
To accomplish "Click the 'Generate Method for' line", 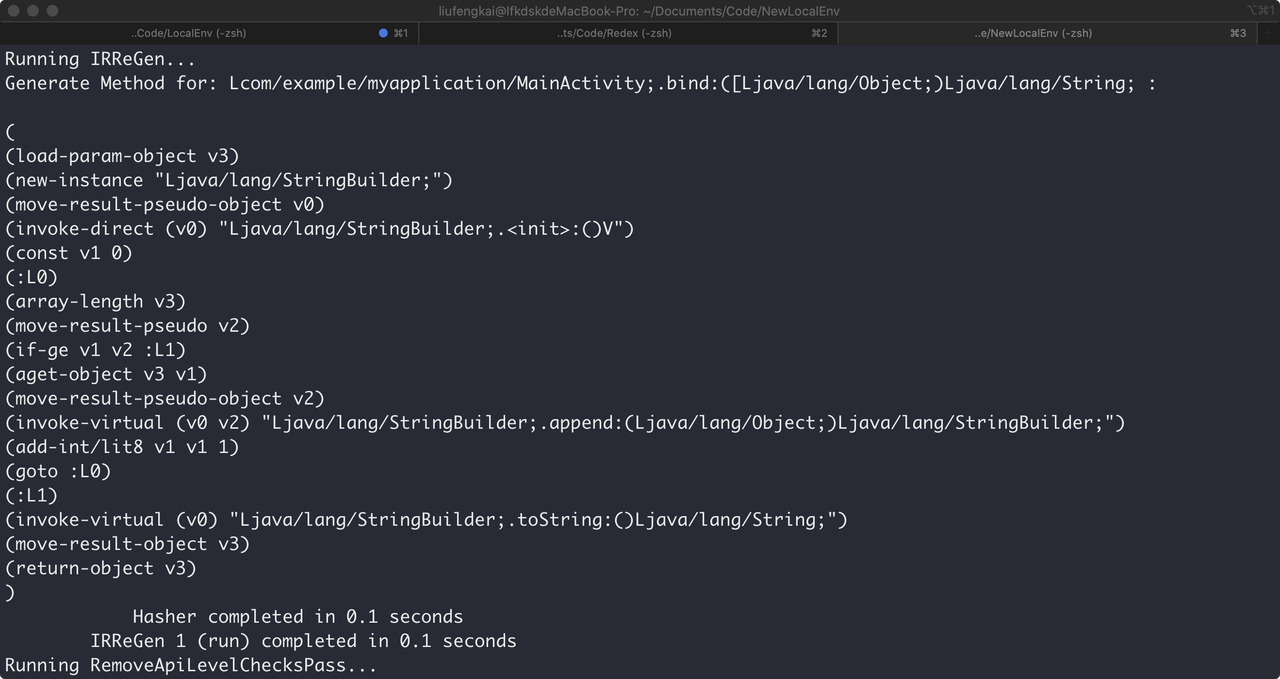I will (580, 83).
